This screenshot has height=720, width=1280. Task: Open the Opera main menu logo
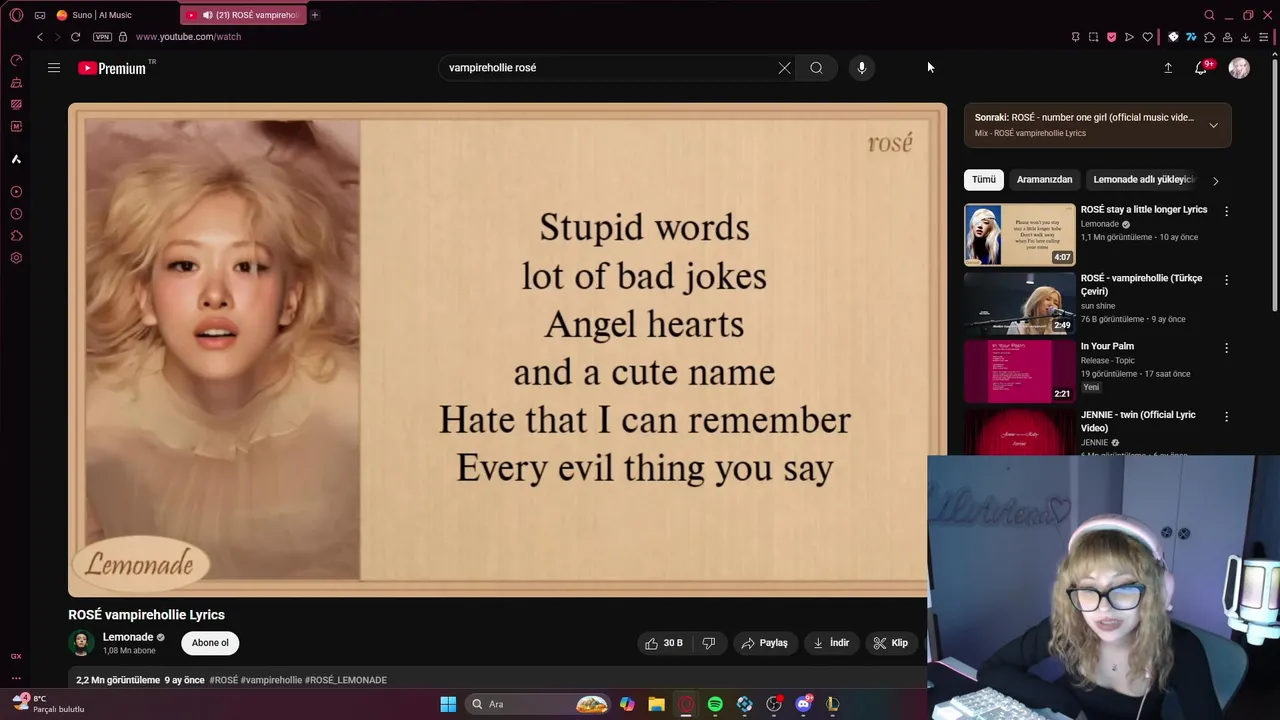(x=16, y=15)
